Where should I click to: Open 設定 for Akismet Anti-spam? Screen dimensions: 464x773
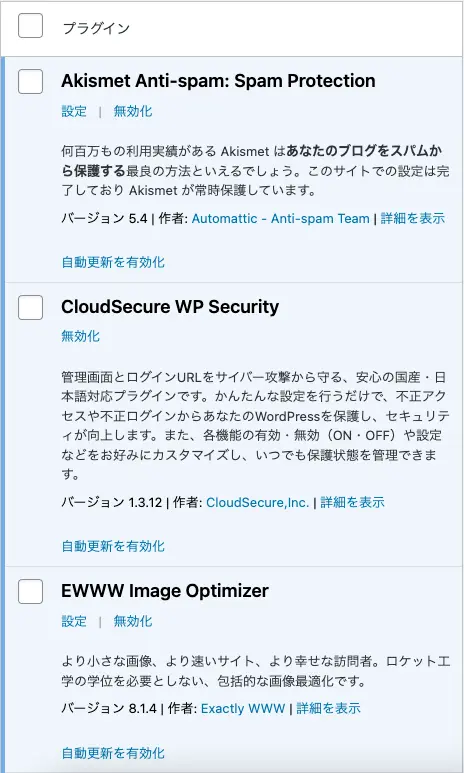(x=74, y=111)
